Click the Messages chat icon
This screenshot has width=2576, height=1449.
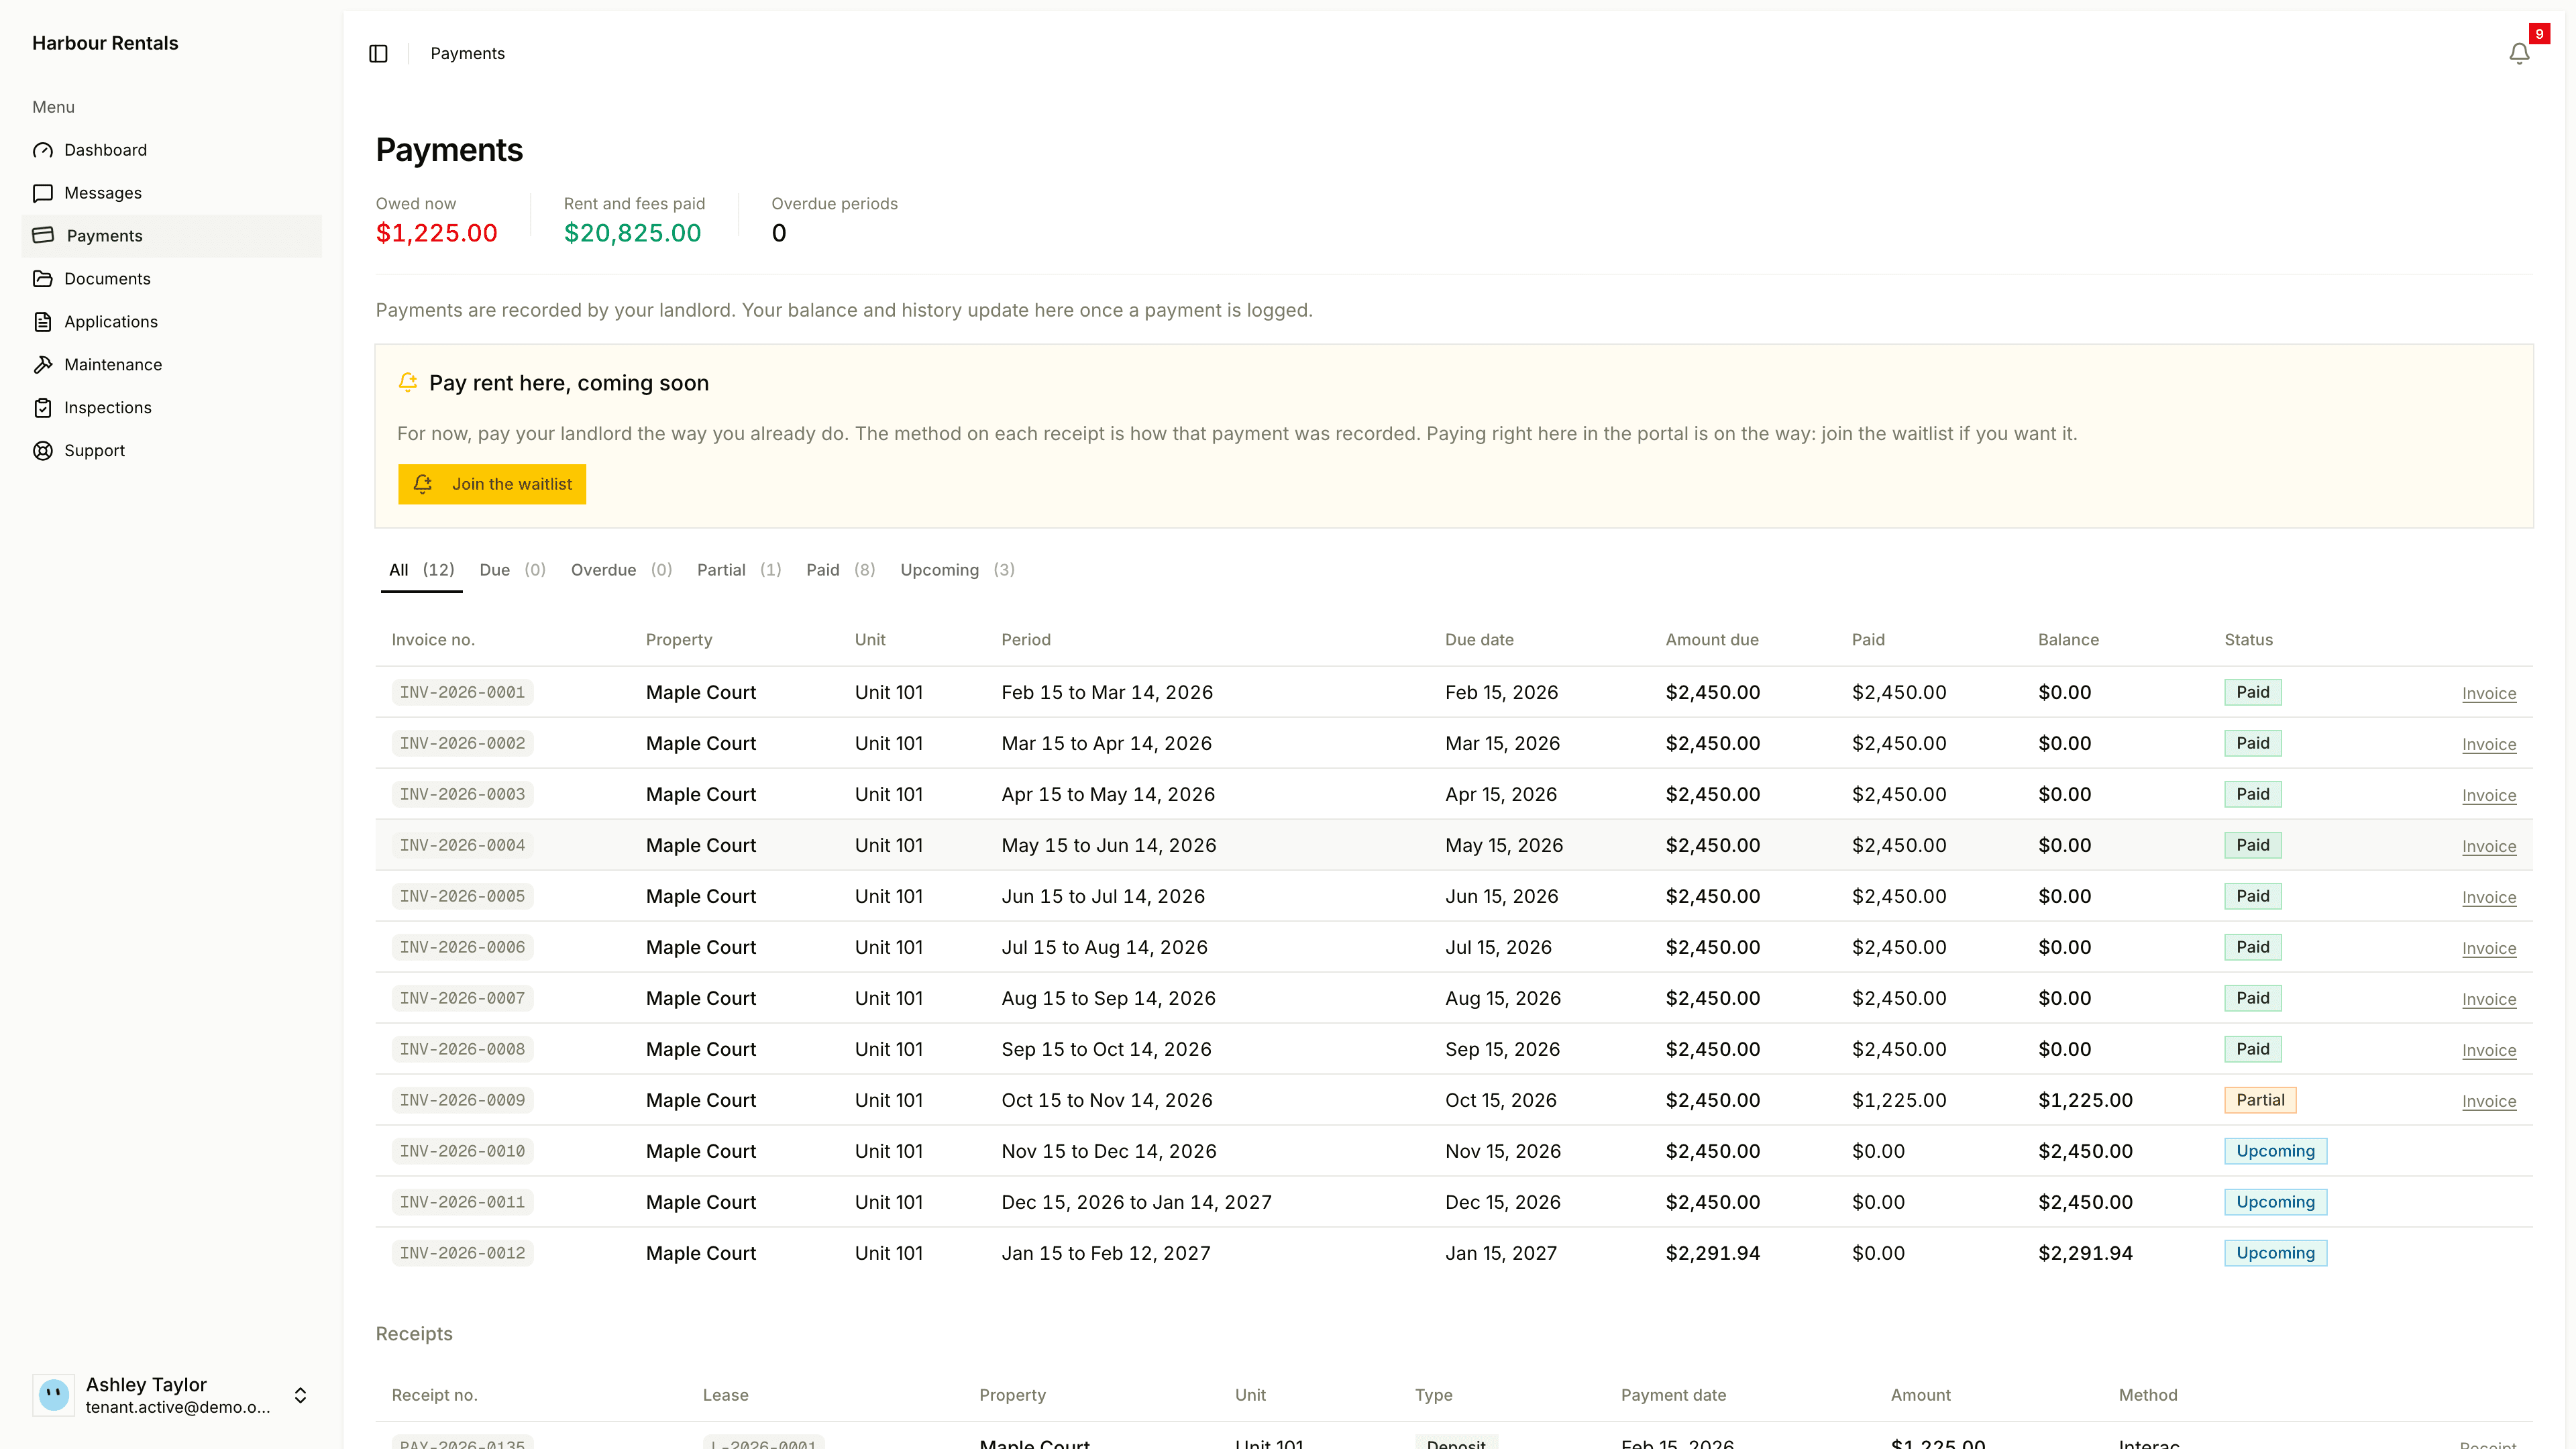point(43,193)
